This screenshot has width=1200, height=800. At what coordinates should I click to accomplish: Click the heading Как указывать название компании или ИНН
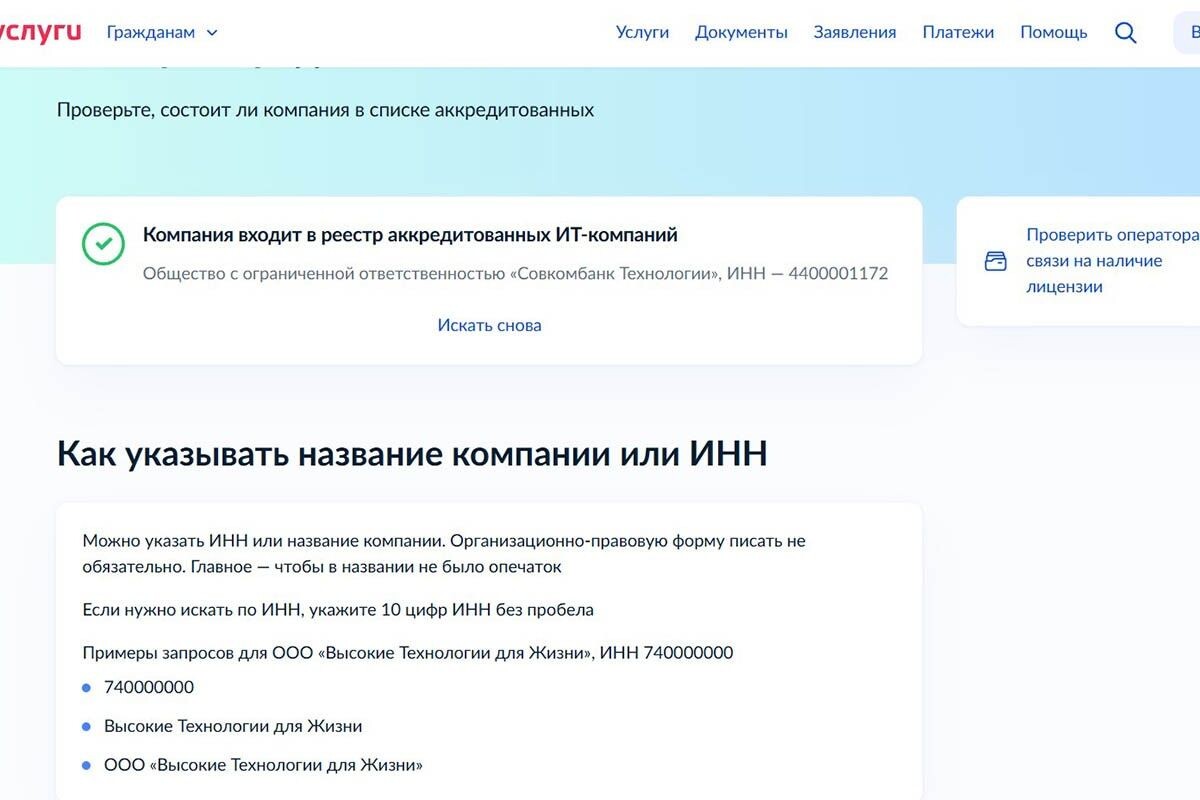[412, 452]
